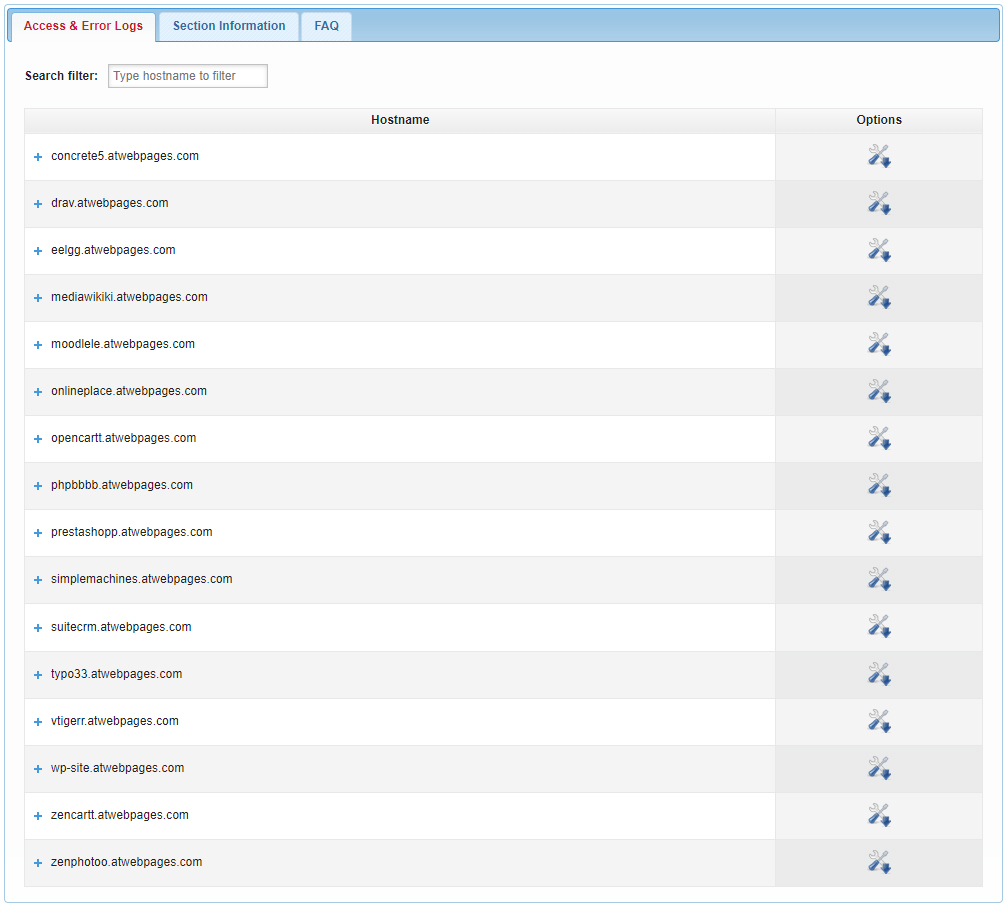Click the wrench icon for opencartt.atwebpages.com
1005x909 pixels.
pyautogui.click(x=879, y=438)
